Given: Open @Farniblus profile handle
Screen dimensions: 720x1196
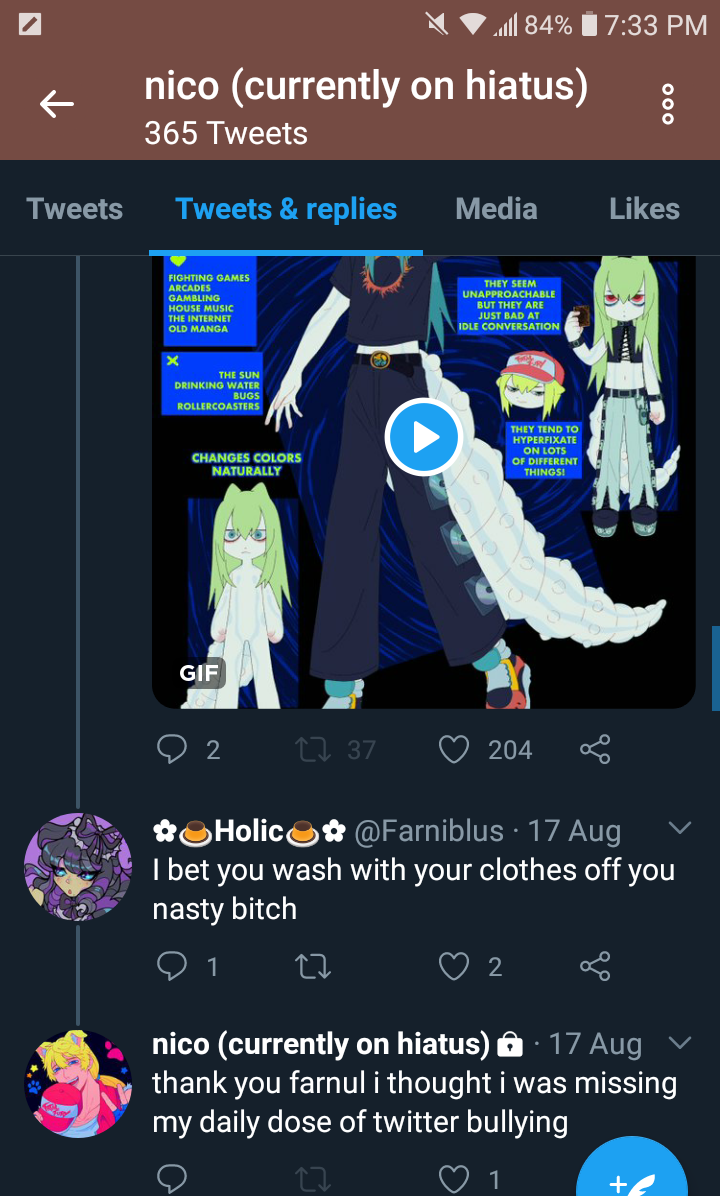Looking at the screenshot, I should [429, 831].
